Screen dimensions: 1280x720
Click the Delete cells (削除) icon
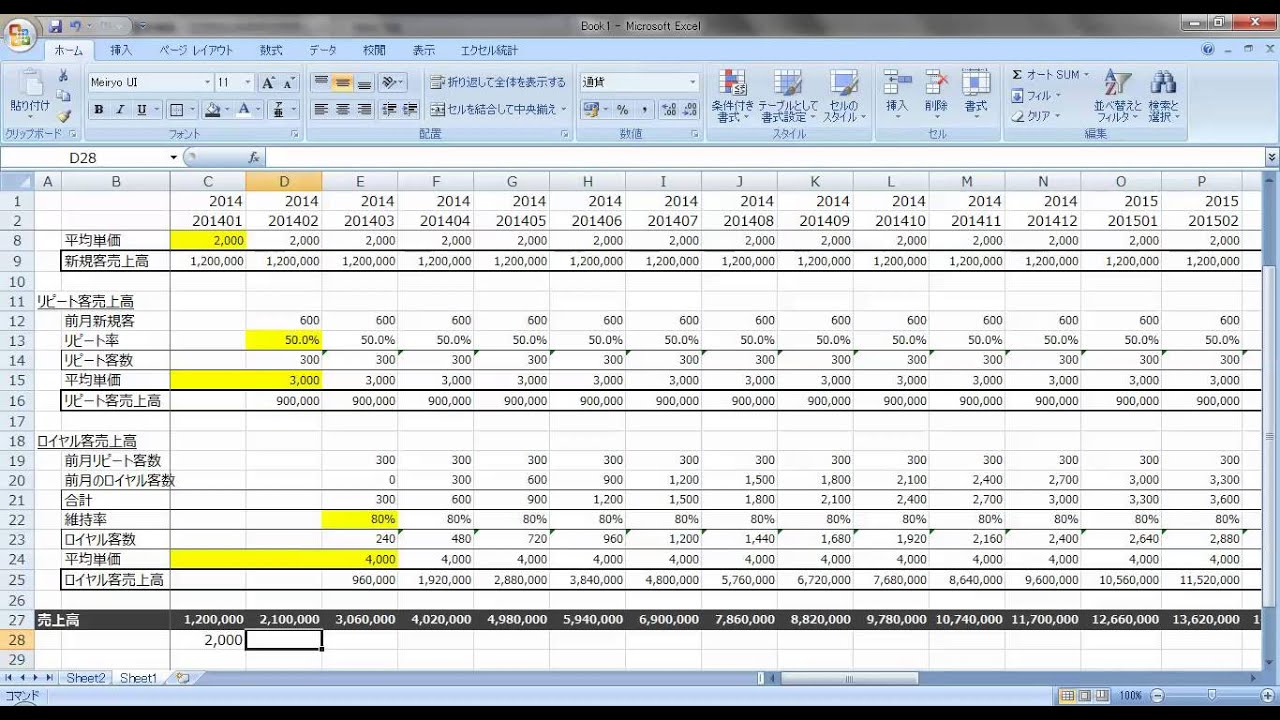coord(936,83)
